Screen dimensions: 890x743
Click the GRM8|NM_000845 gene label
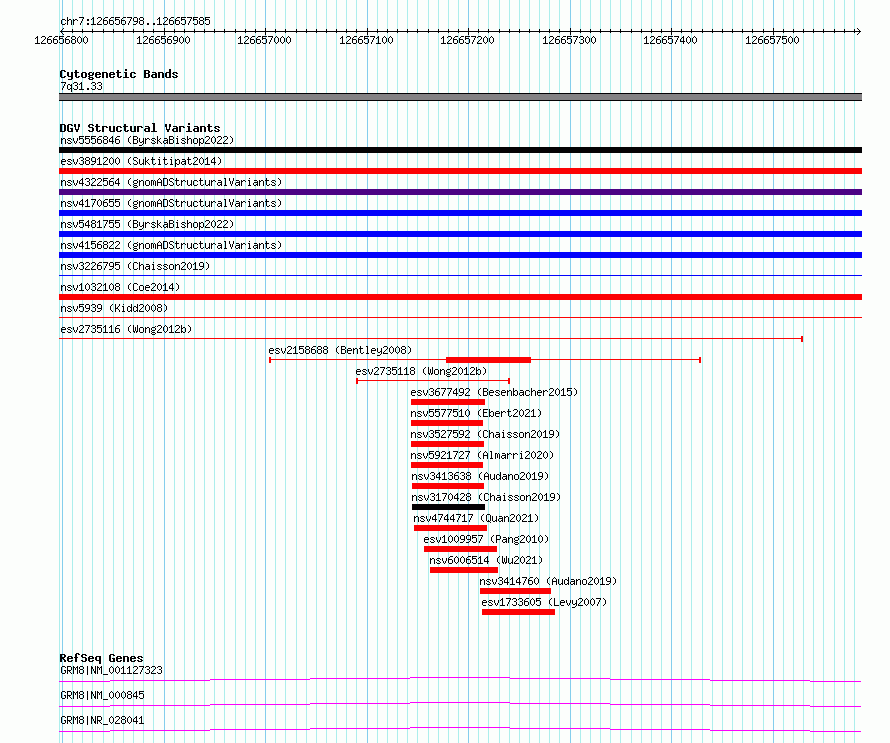point(102,695)
